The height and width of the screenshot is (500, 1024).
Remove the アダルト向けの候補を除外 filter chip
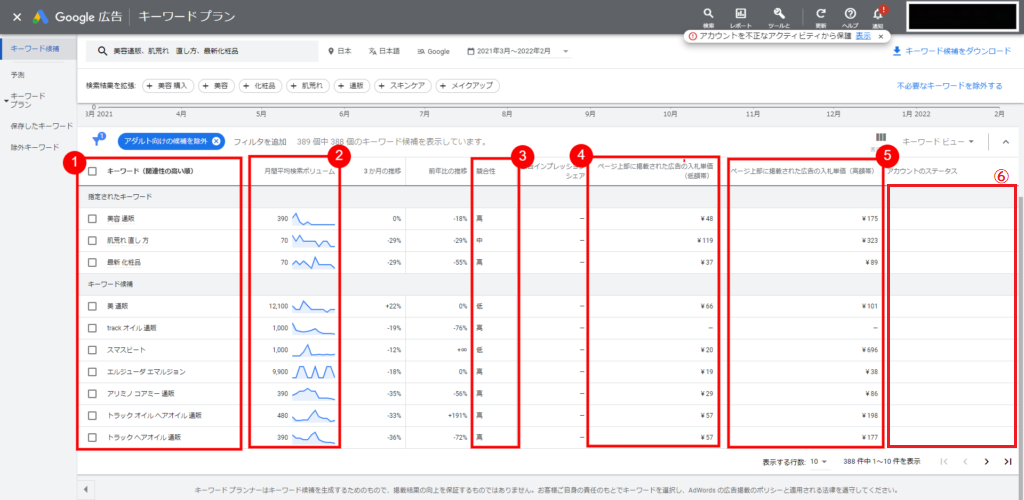click(216, 141)
